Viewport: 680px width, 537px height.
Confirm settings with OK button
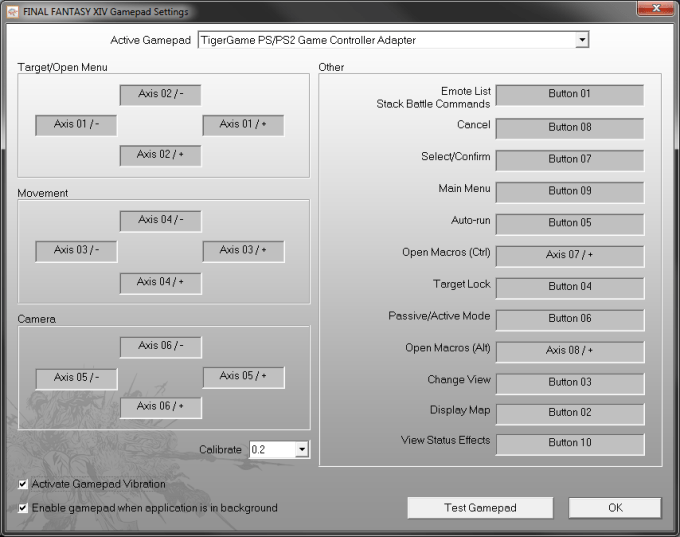coord(615,508)
